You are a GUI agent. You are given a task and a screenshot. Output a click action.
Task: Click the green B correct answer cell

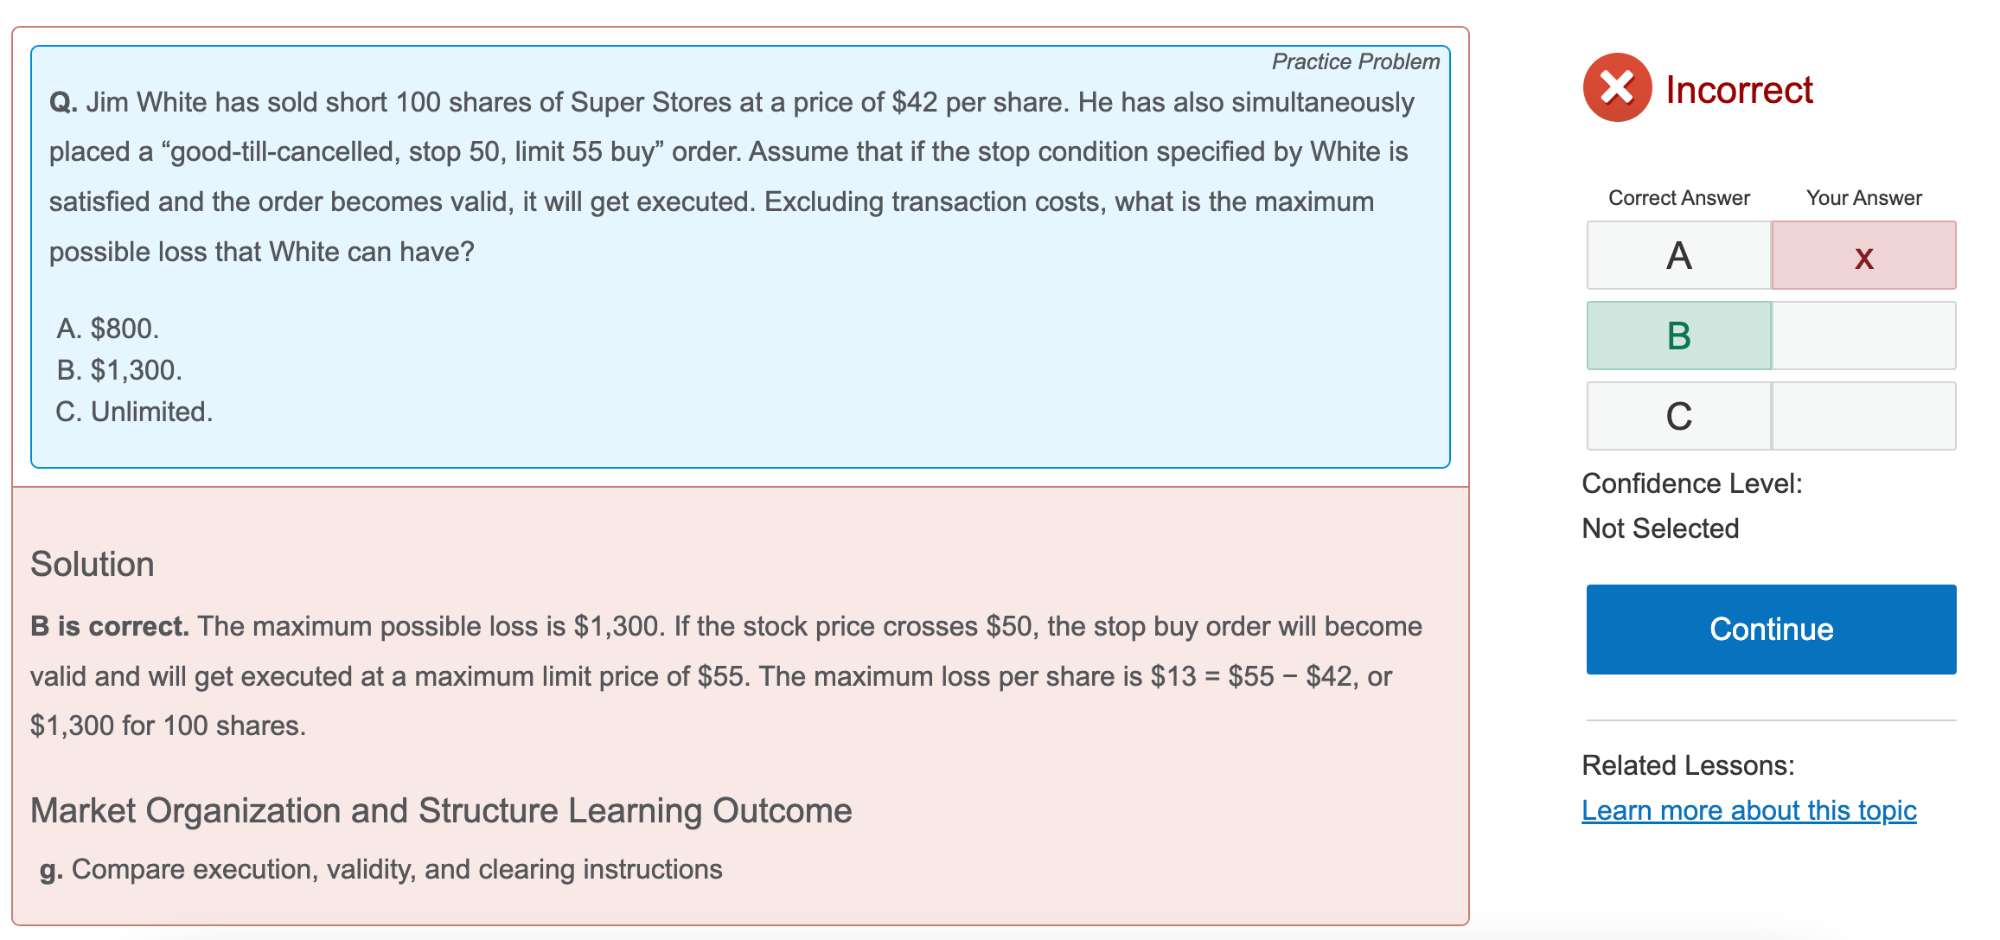click(x=1678, y=336)
